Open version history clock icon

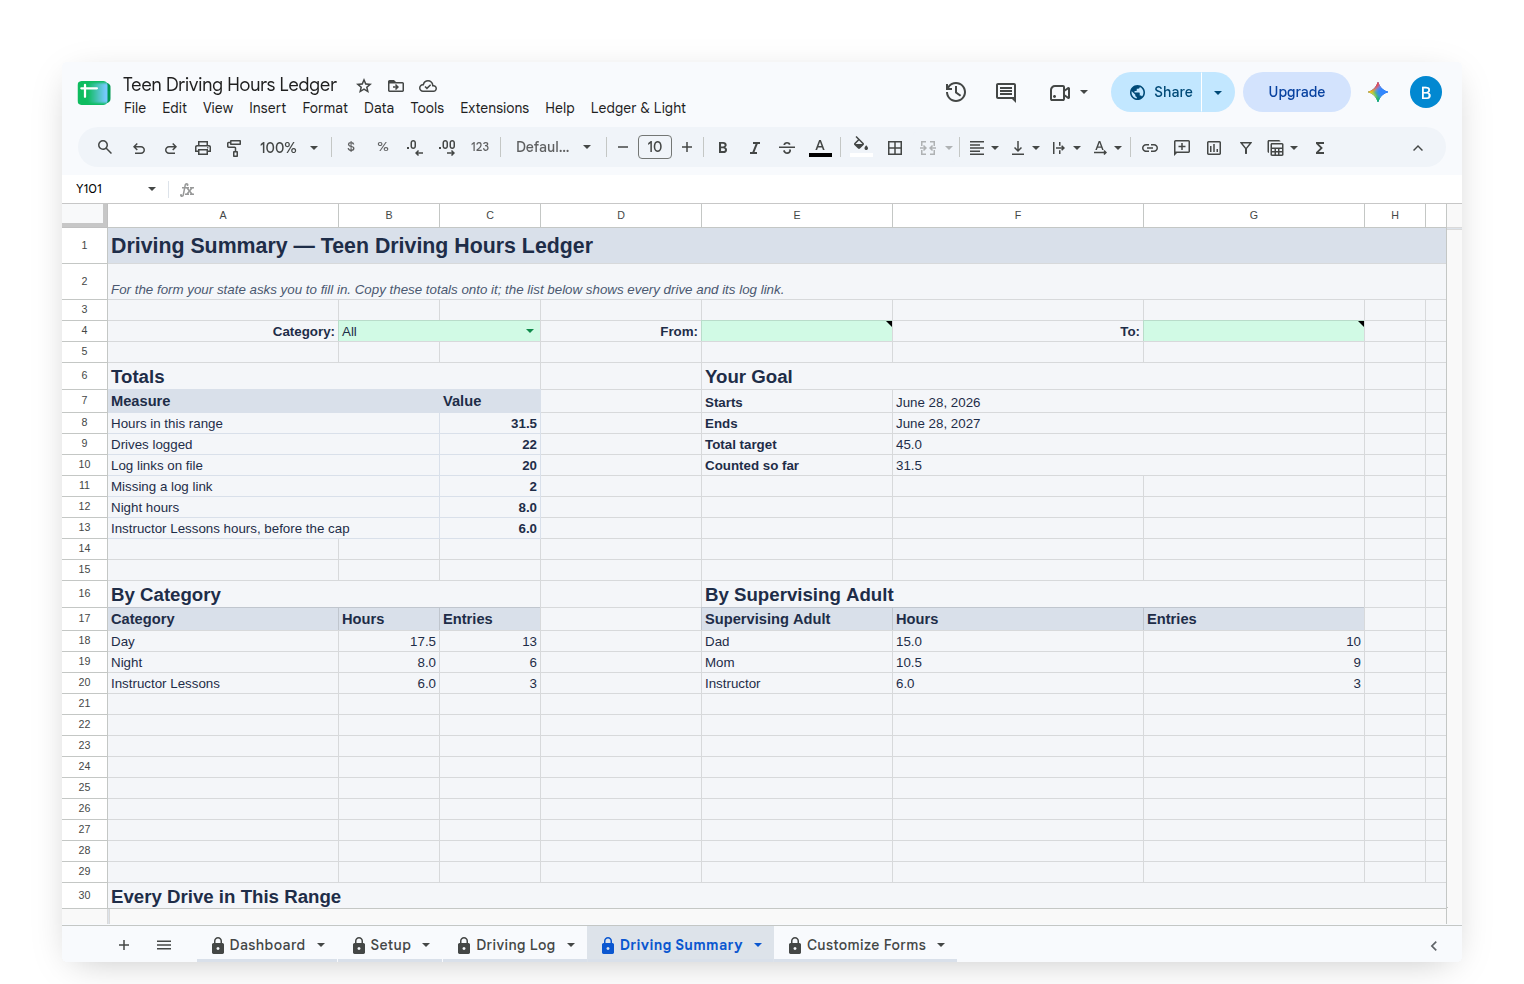pyautogui.click(x=956, y=92)
